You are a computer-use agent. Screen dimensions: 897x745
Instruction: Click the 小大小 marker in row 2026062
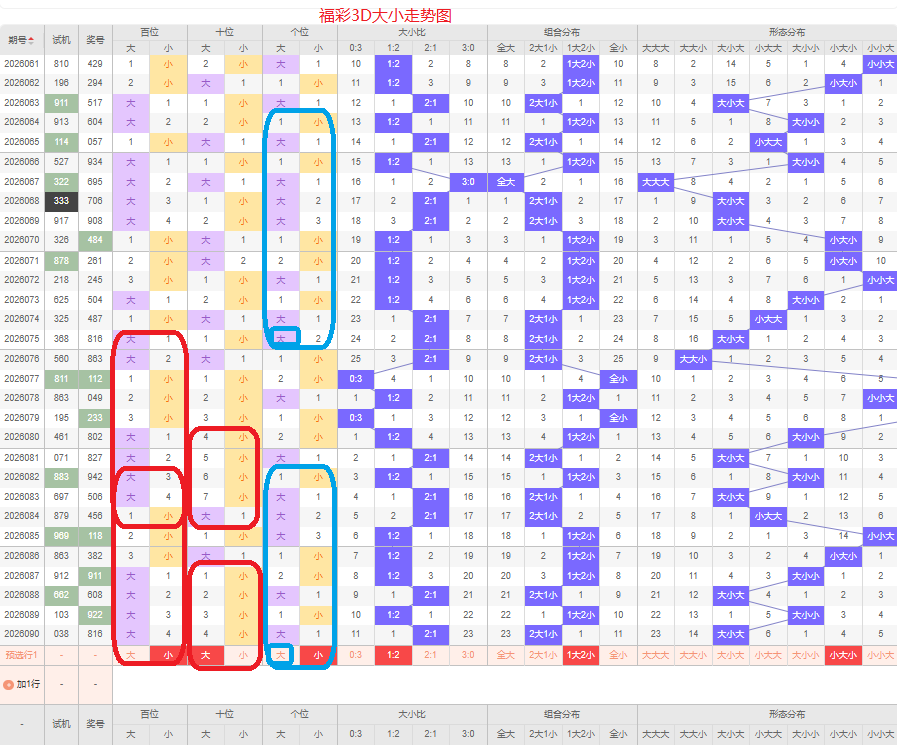click(843, 83)
